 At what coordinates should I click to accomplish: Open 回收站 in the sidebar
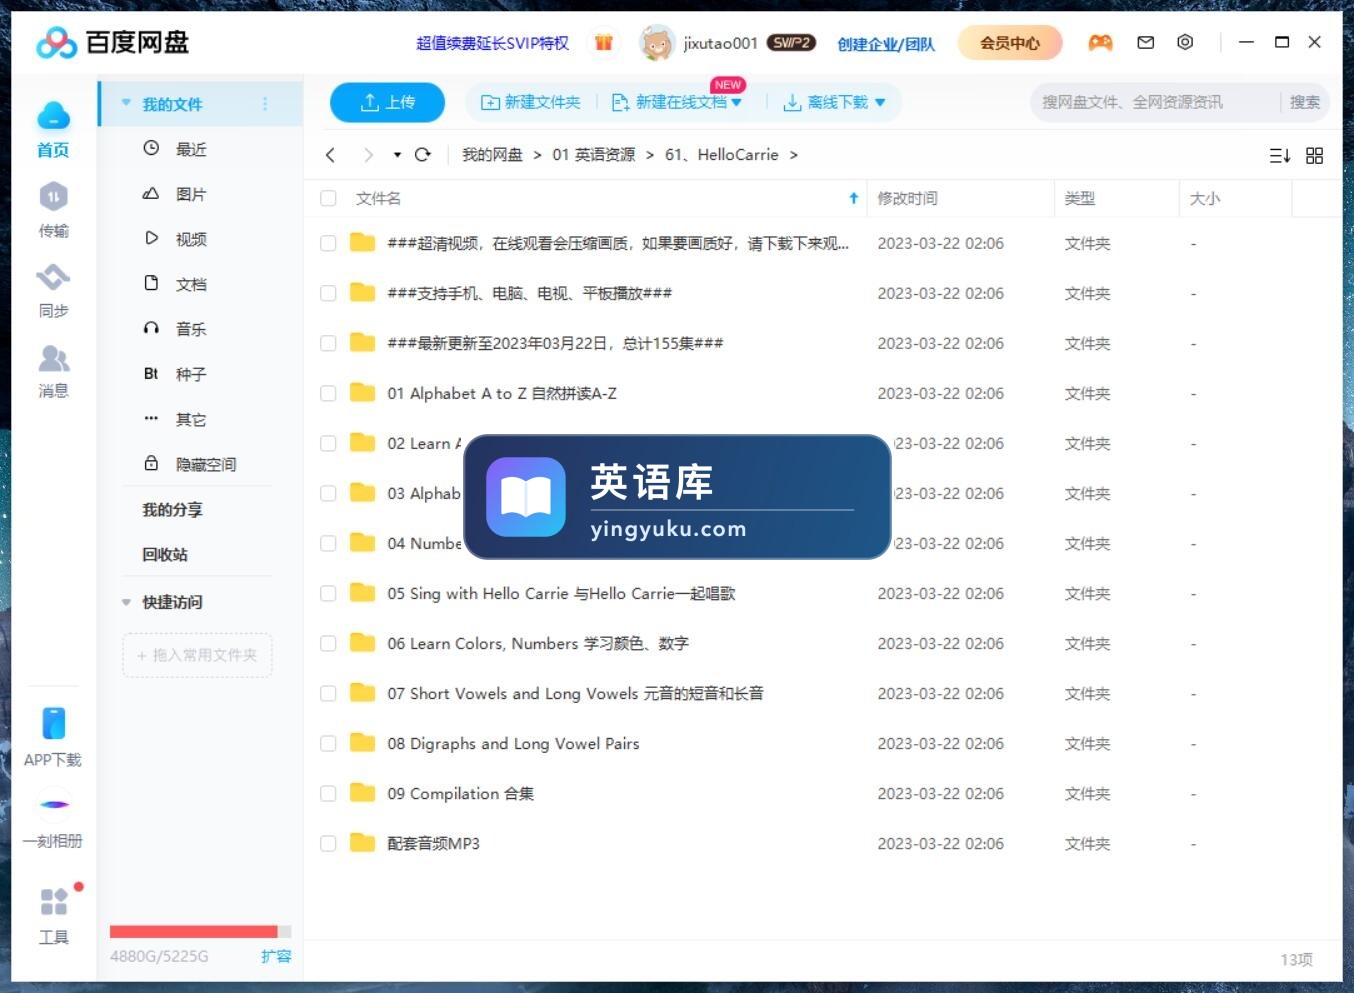165,554
